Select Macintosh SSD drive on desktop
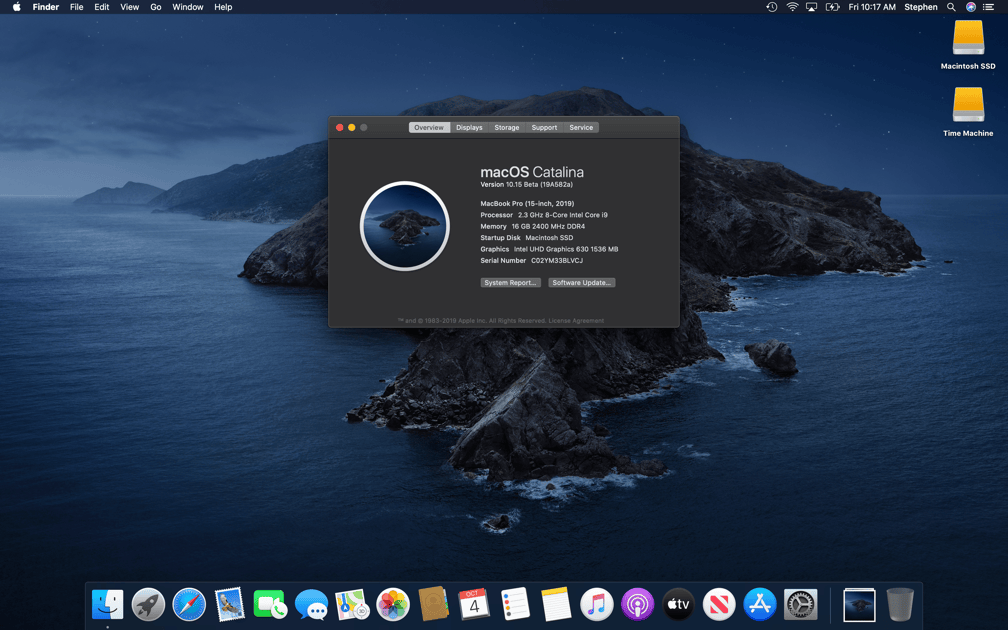 [968, 45]
